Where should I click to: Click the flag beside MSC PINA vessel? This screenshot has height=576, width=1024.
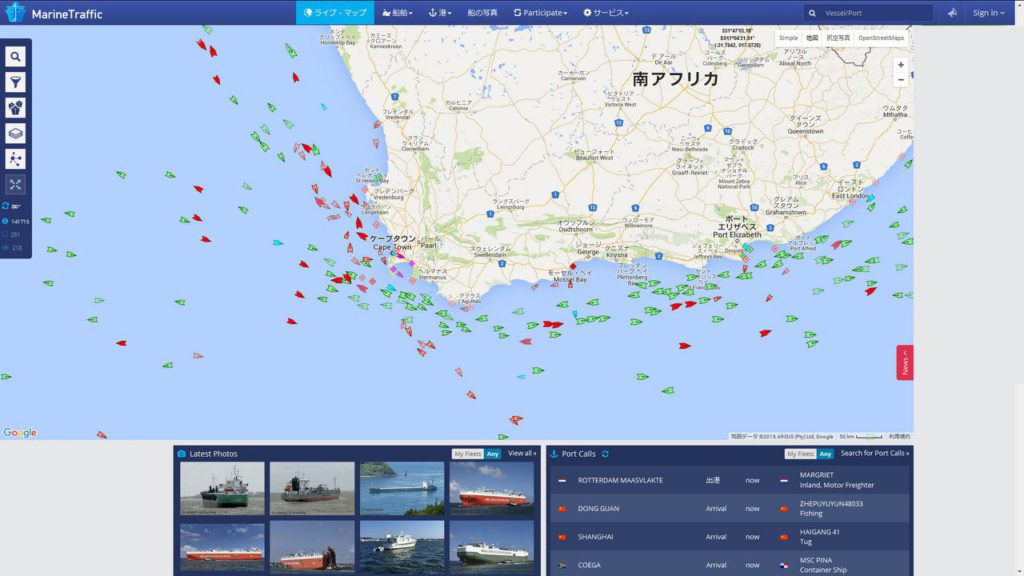pyautogui.click(x=784, y=565)
